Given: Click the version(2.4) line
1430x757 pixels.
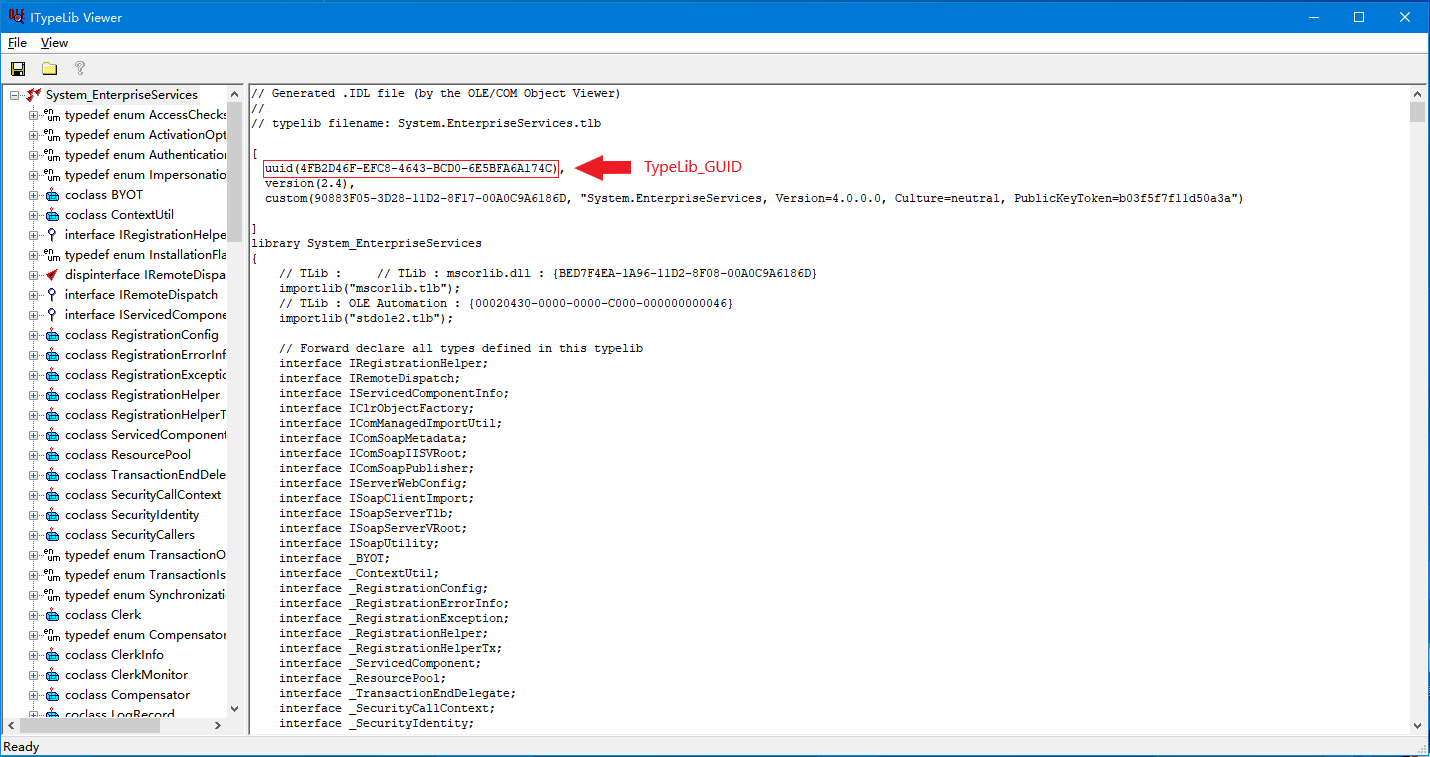Looking at the screenshot, I should (x=310, y=183).
